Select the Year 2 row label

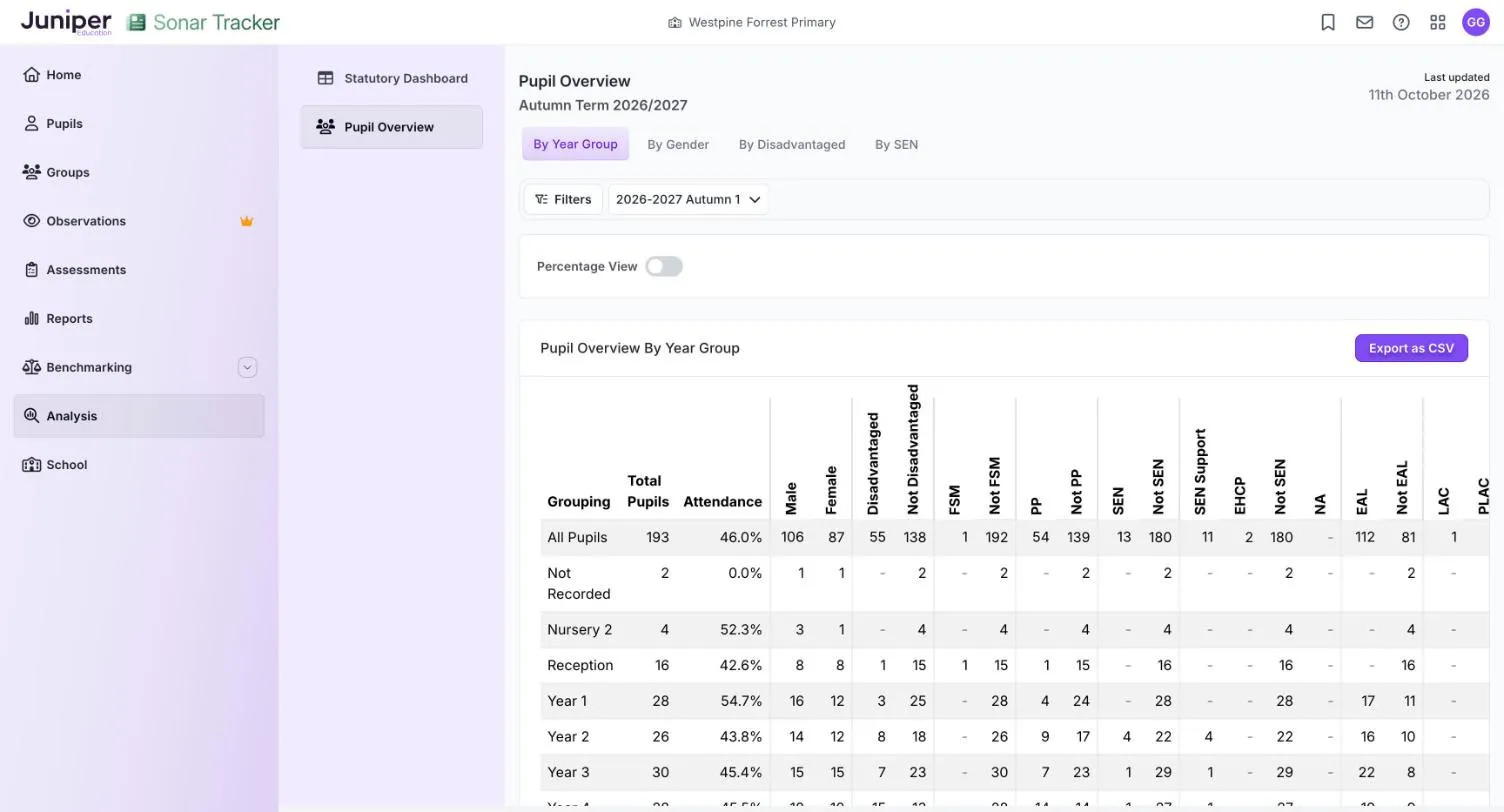[x=568, y=737]
